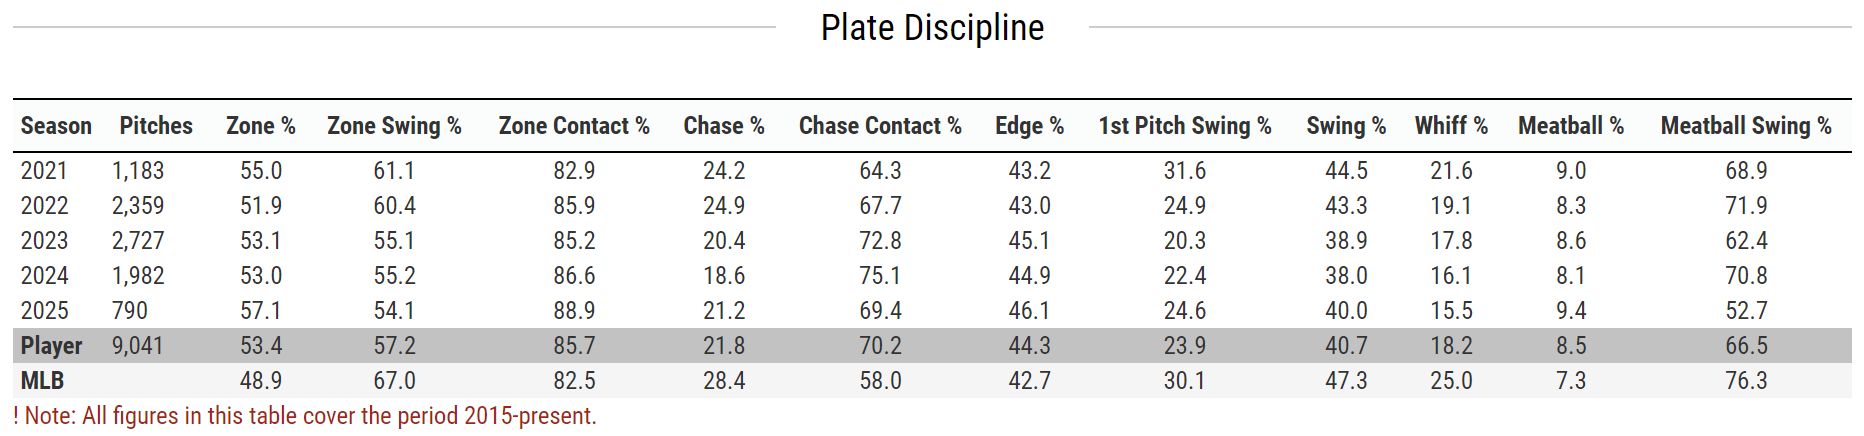The image size is (1864, 436).
Task: Click the 2023 season row label
Action: 45,241
